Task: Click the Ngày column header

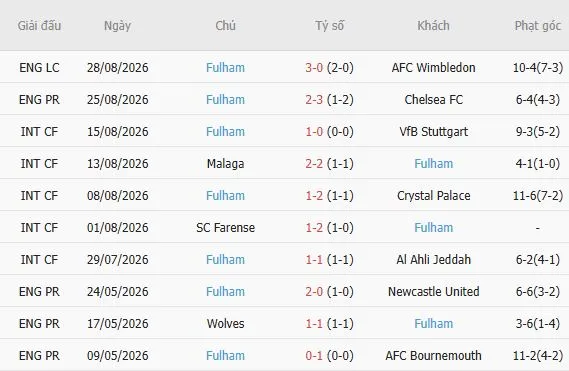Action: (x=117, y=26)
